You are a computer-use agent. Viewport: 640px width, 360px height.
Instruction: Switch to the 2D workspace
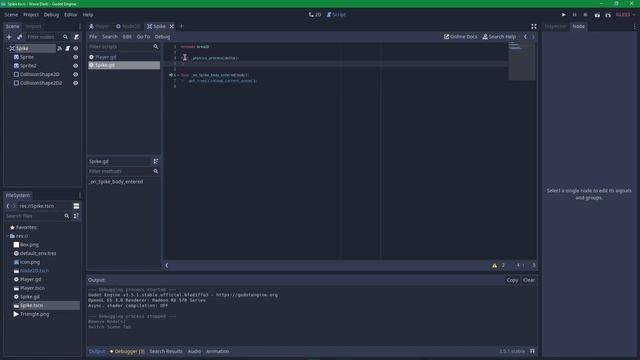(x=315, y=15)
